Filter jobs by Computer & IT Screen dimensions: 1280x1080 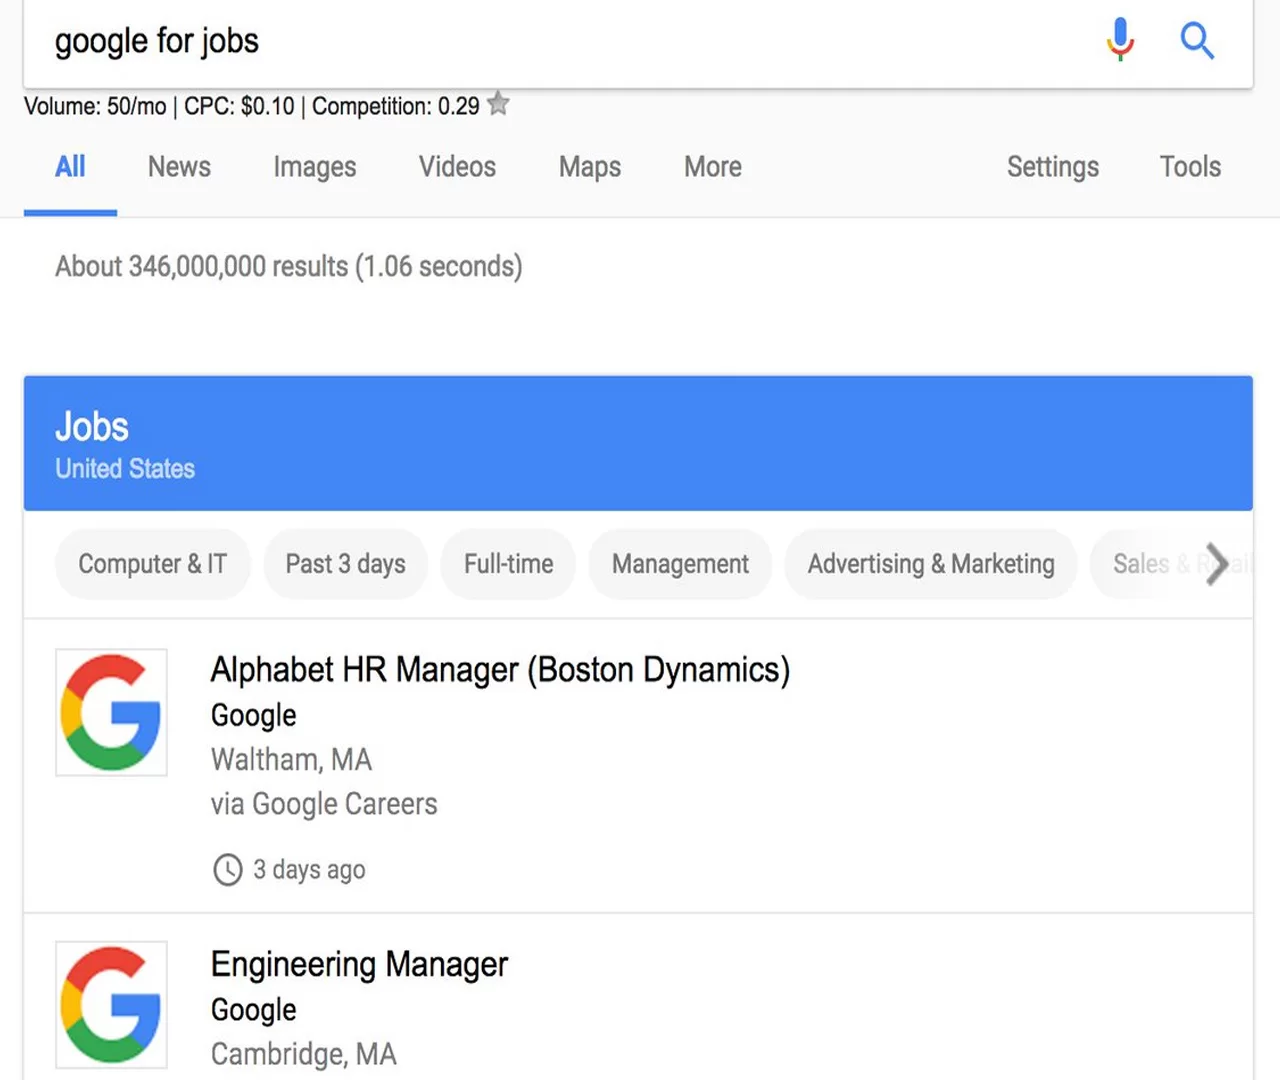click(153, 564)
